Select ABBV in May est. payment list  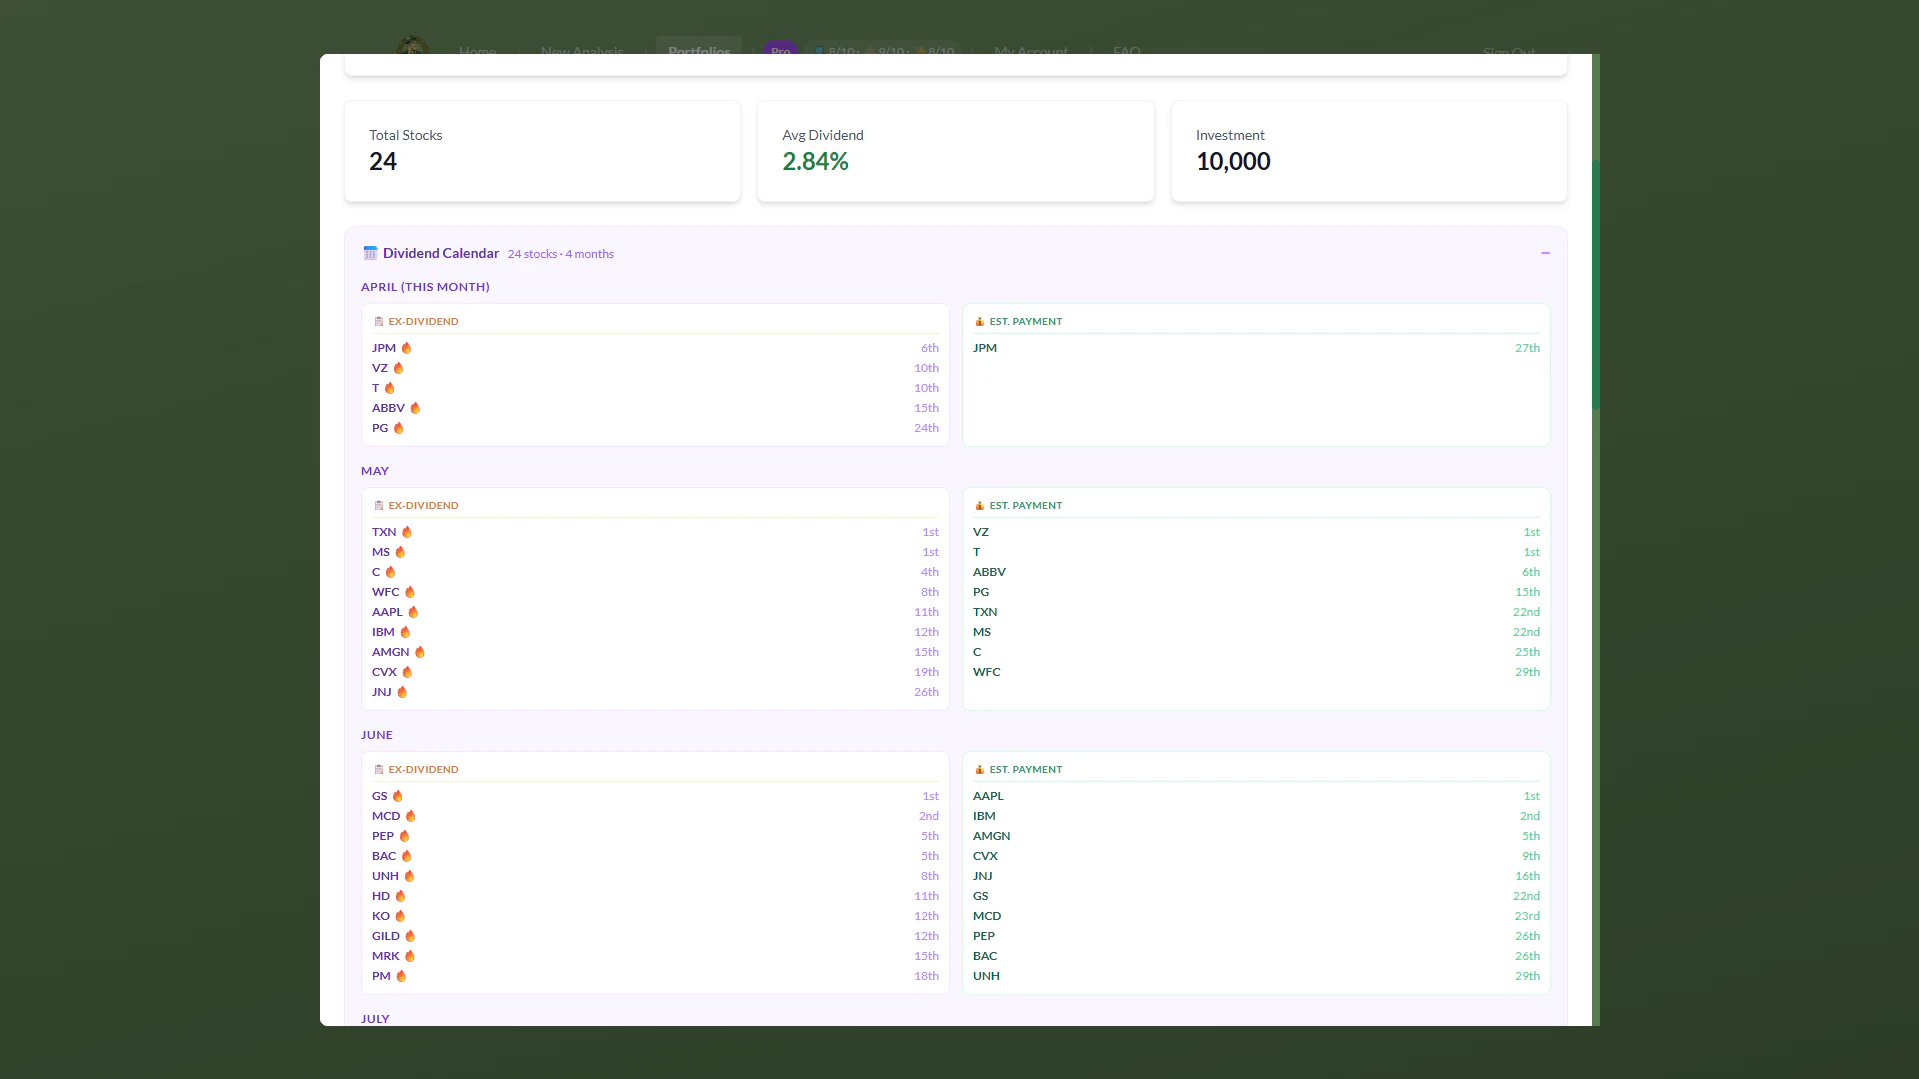click(x=989, y=572)
